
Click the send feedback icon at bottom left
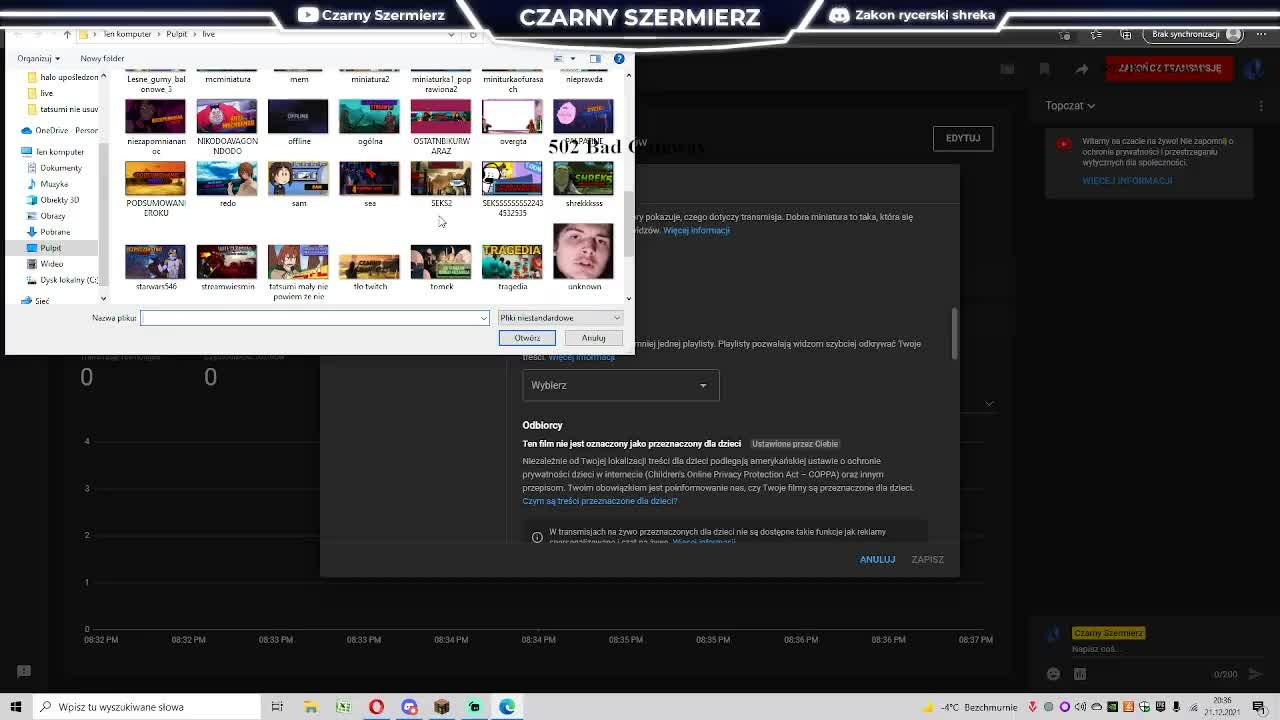(x=24, y=672)
